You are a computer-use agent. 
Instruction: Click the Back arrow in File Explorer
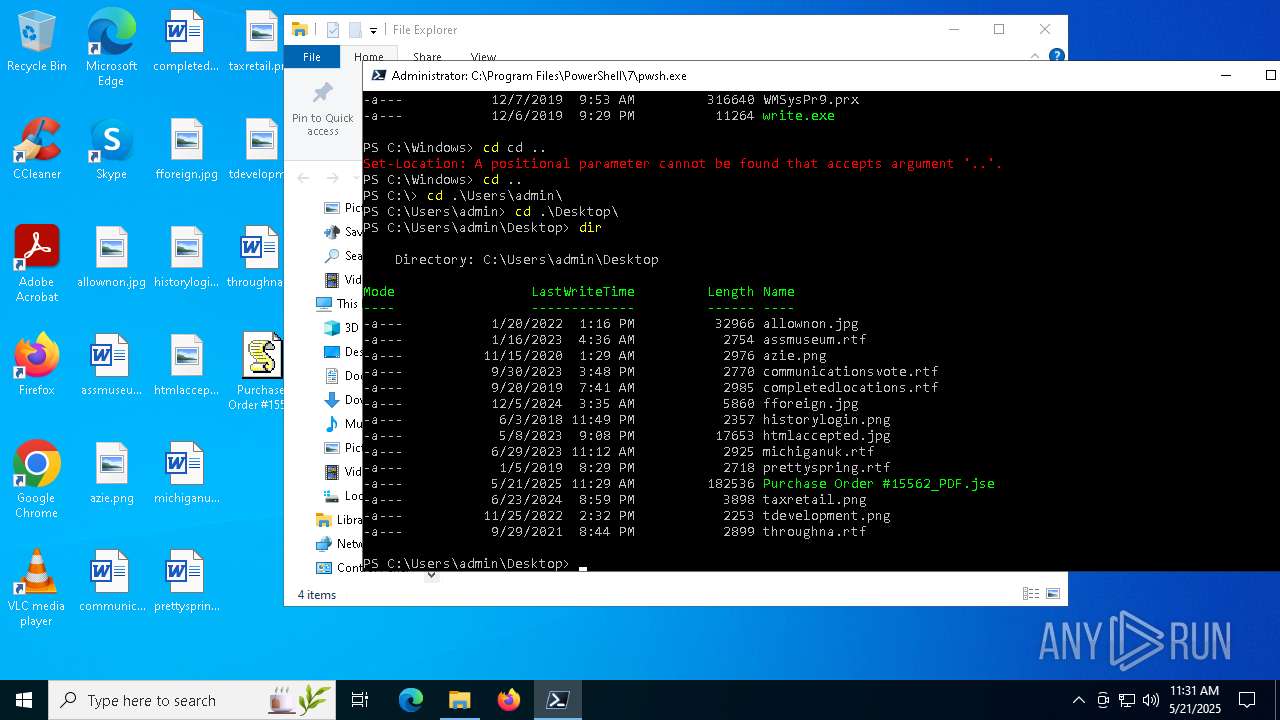pyautogui.click(x=304, y=178)
